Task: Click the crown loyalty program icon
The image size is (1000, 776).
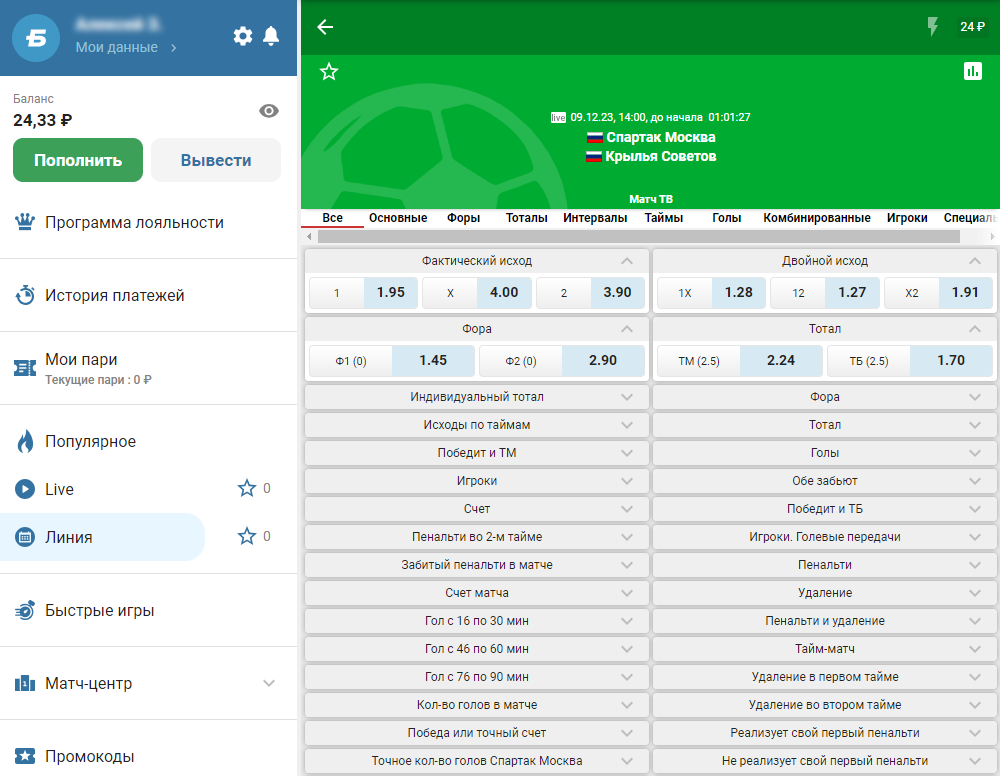Action: click(25, 223)
